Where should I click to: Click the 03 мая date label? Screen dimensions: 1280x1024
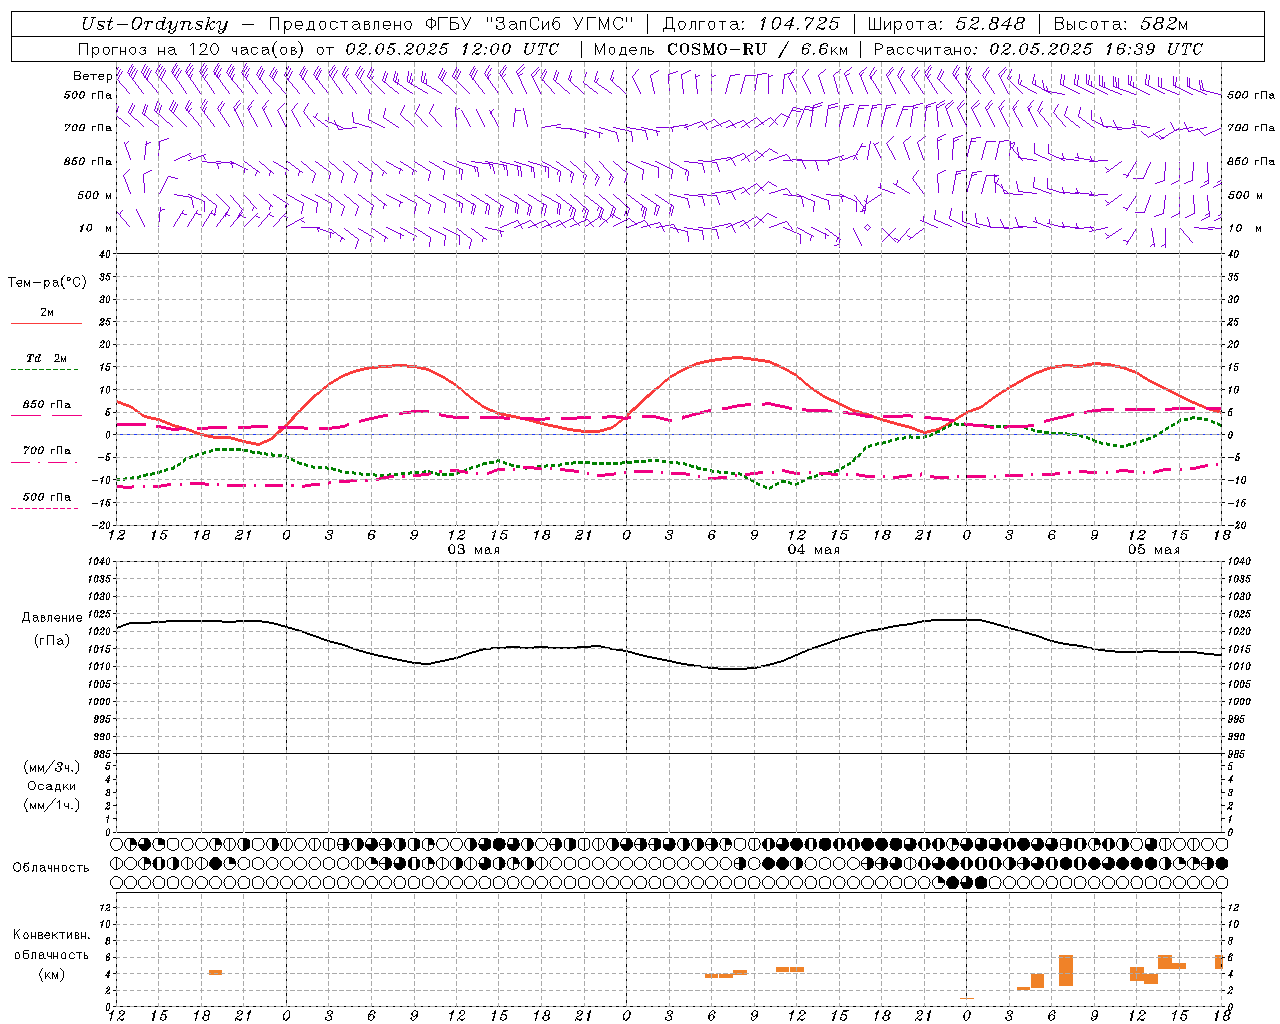click(474, 550)
